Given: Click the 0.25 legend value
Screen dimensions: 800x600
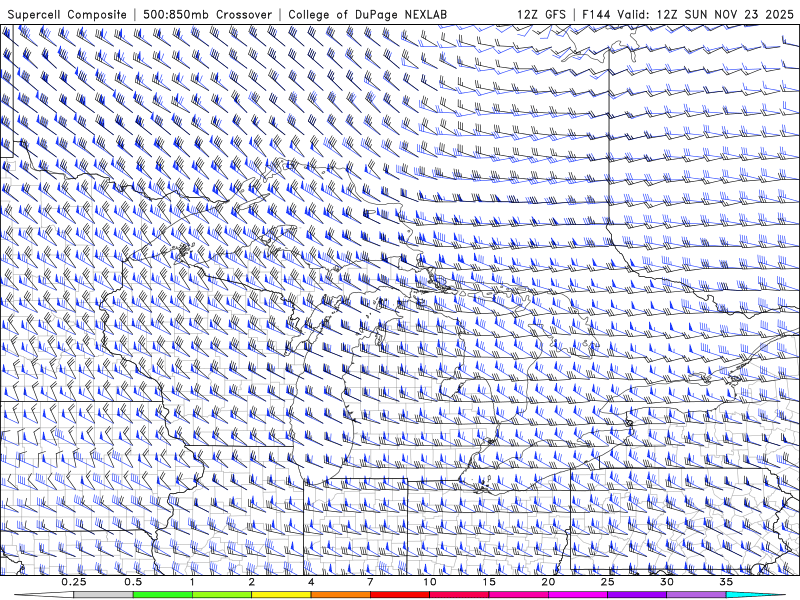Looking at the screenshot, I should tap(73, 582).
